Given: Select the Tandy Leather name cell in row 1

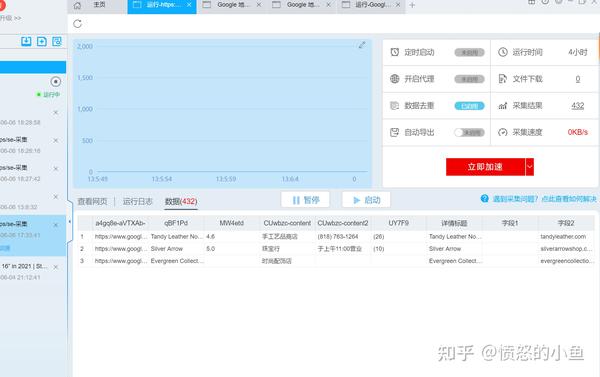Looking at the screenshot, I should click(176, 237).
